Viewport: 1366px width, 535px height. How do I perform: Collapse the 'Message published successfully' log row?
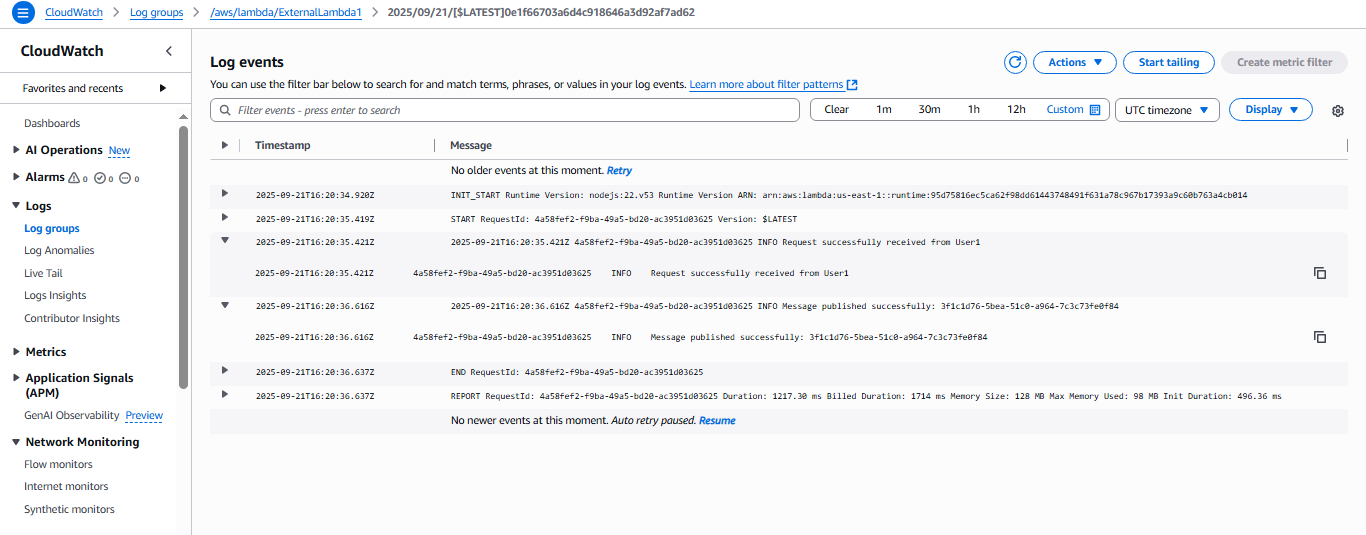pyautogui.click(x=224, y=305)
